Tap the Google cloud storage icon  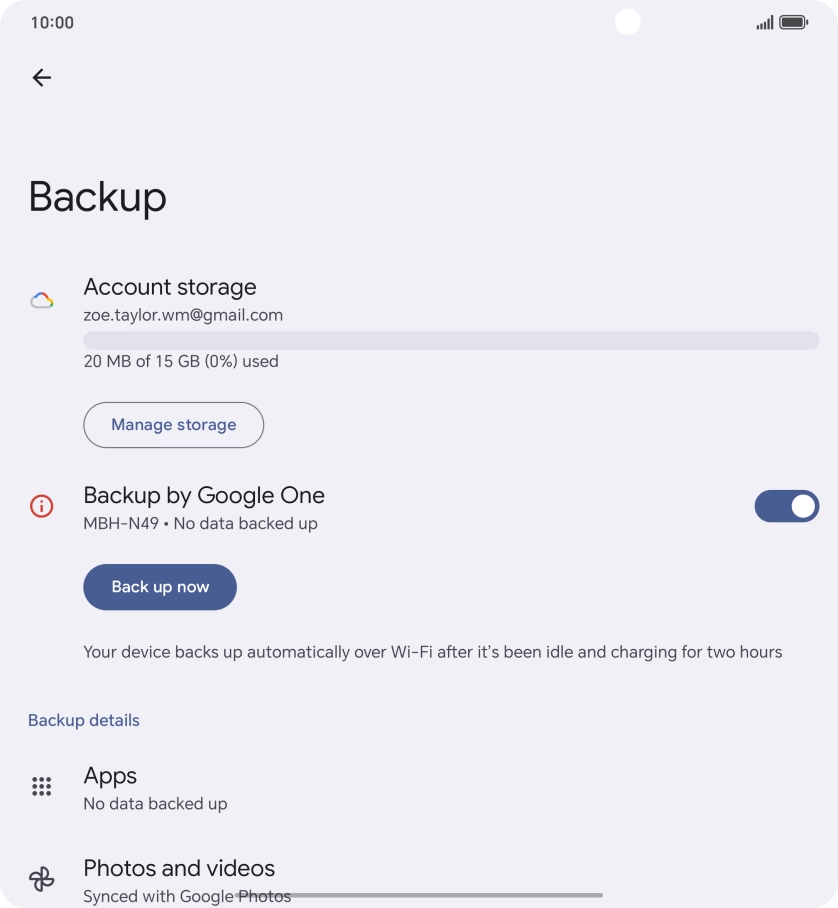point(41,300)
